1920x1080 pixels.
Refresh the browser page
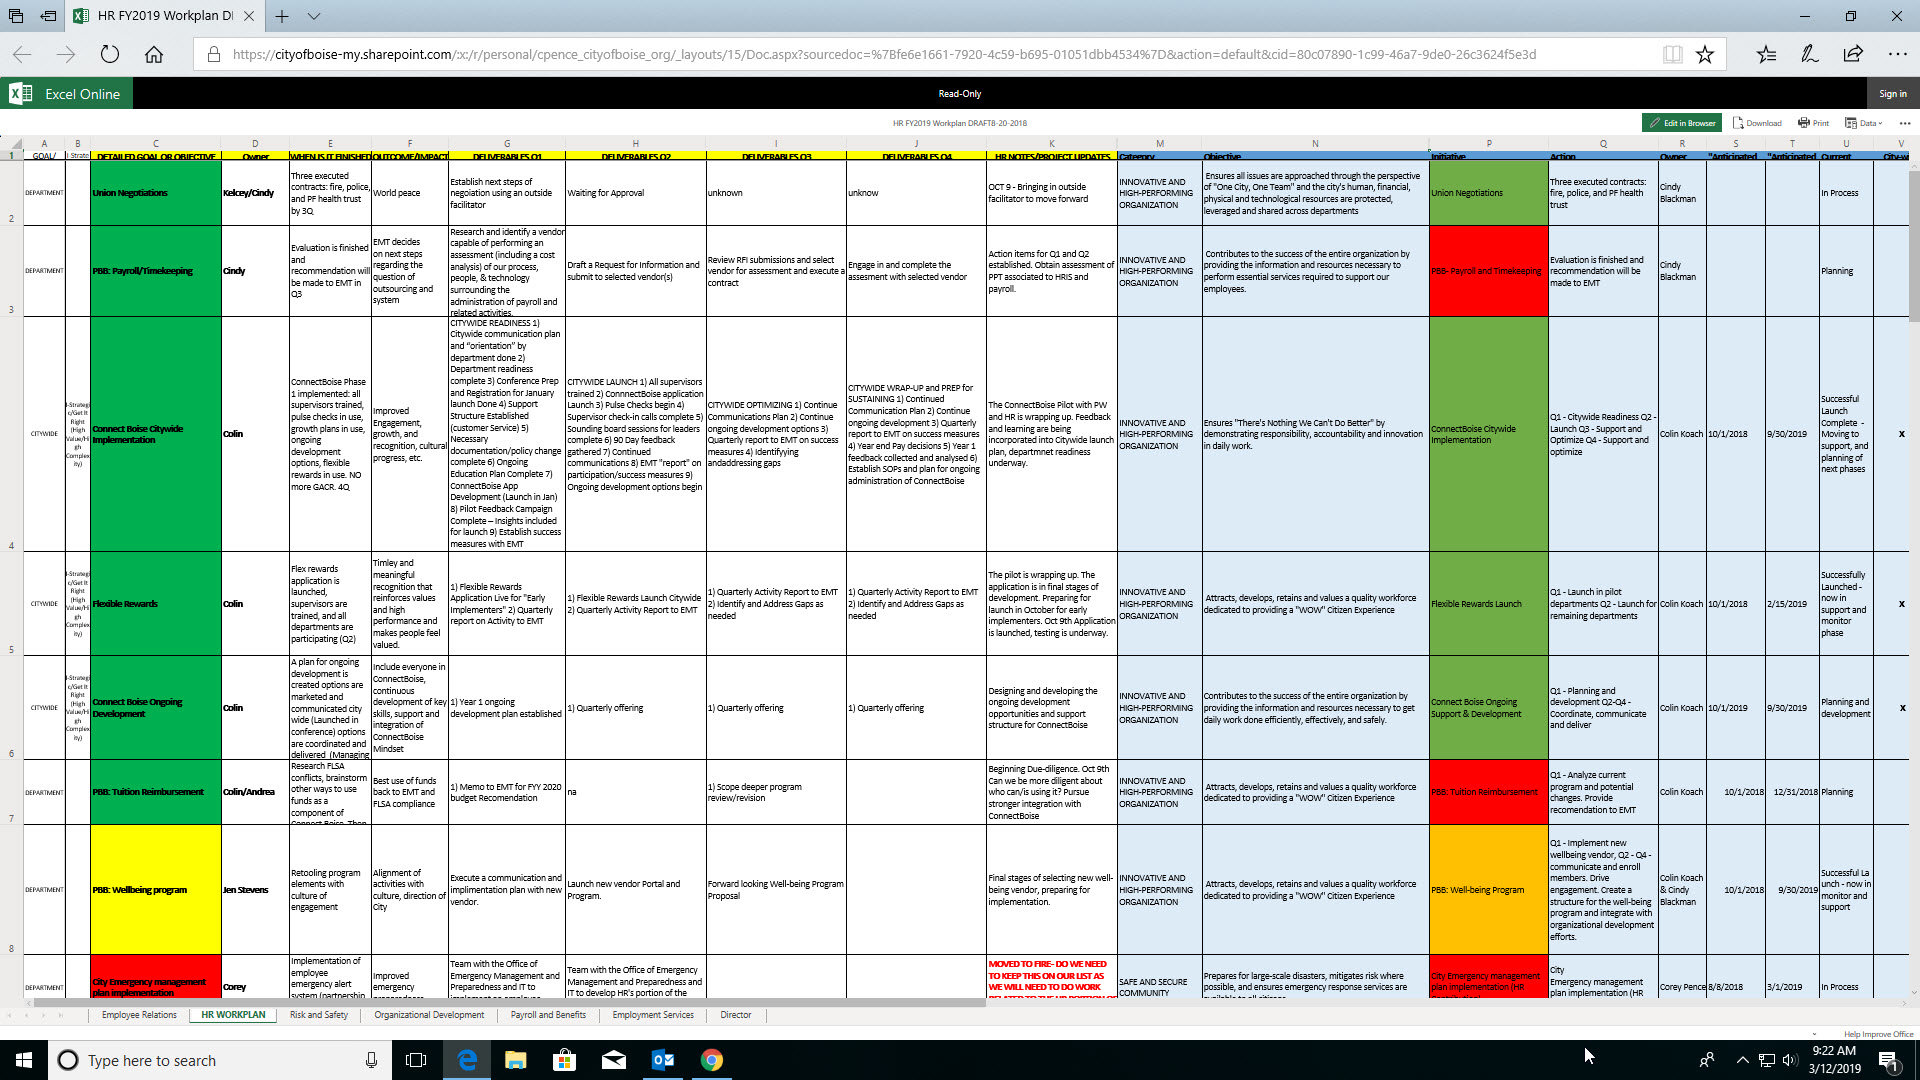pyautogui.click(x=110, y=54)
